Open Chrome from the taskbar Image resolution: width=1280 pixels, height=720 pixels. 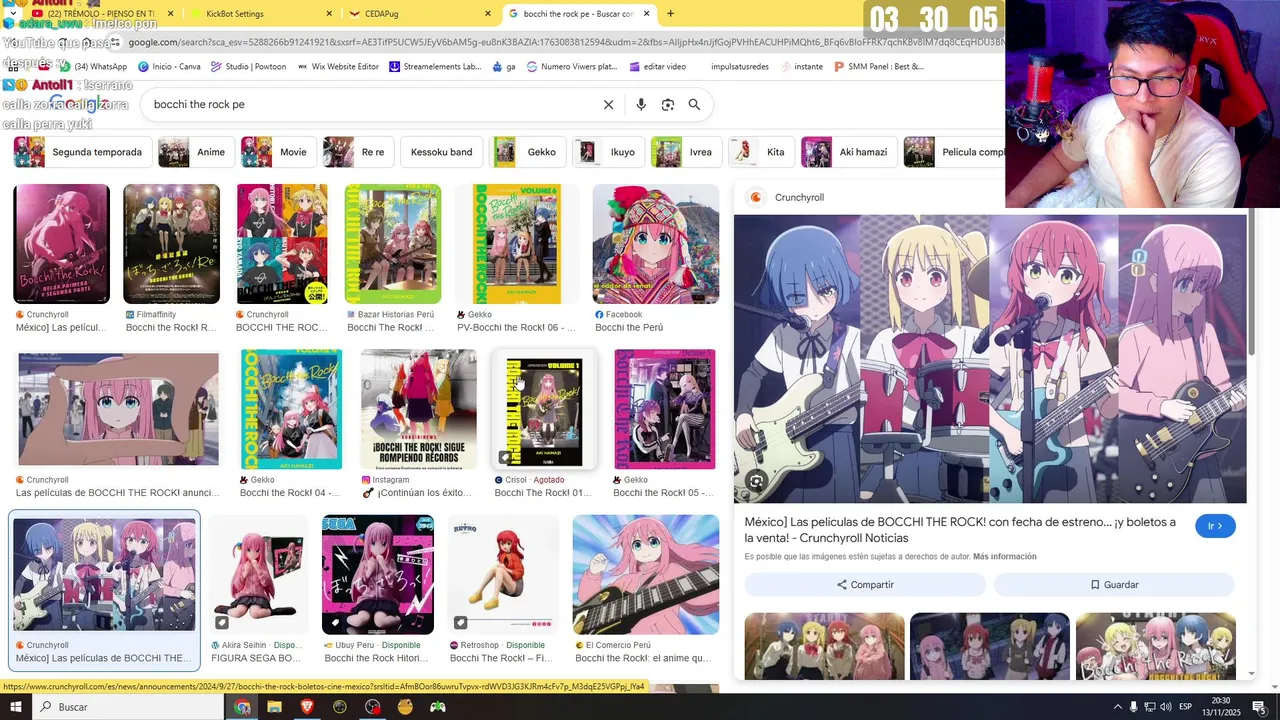[x=242, y=707]
